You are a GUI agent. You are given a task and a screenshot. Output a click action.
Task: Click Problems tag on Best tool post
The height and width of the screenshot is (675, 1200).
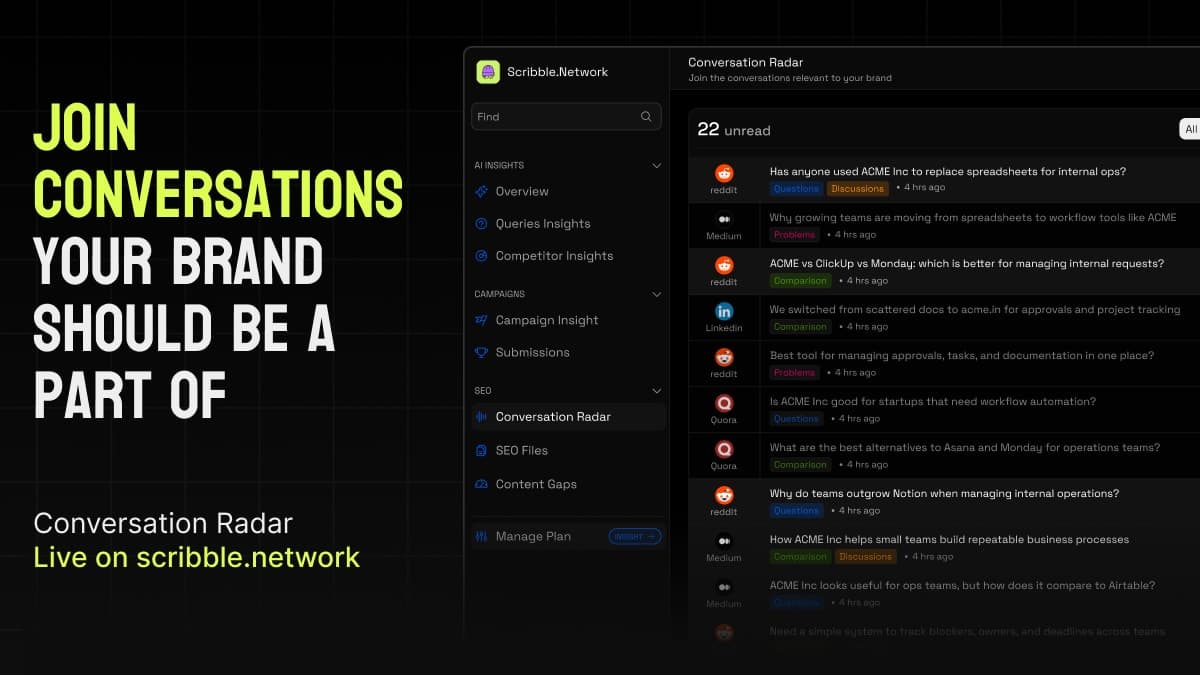click(x=794, y=372)
